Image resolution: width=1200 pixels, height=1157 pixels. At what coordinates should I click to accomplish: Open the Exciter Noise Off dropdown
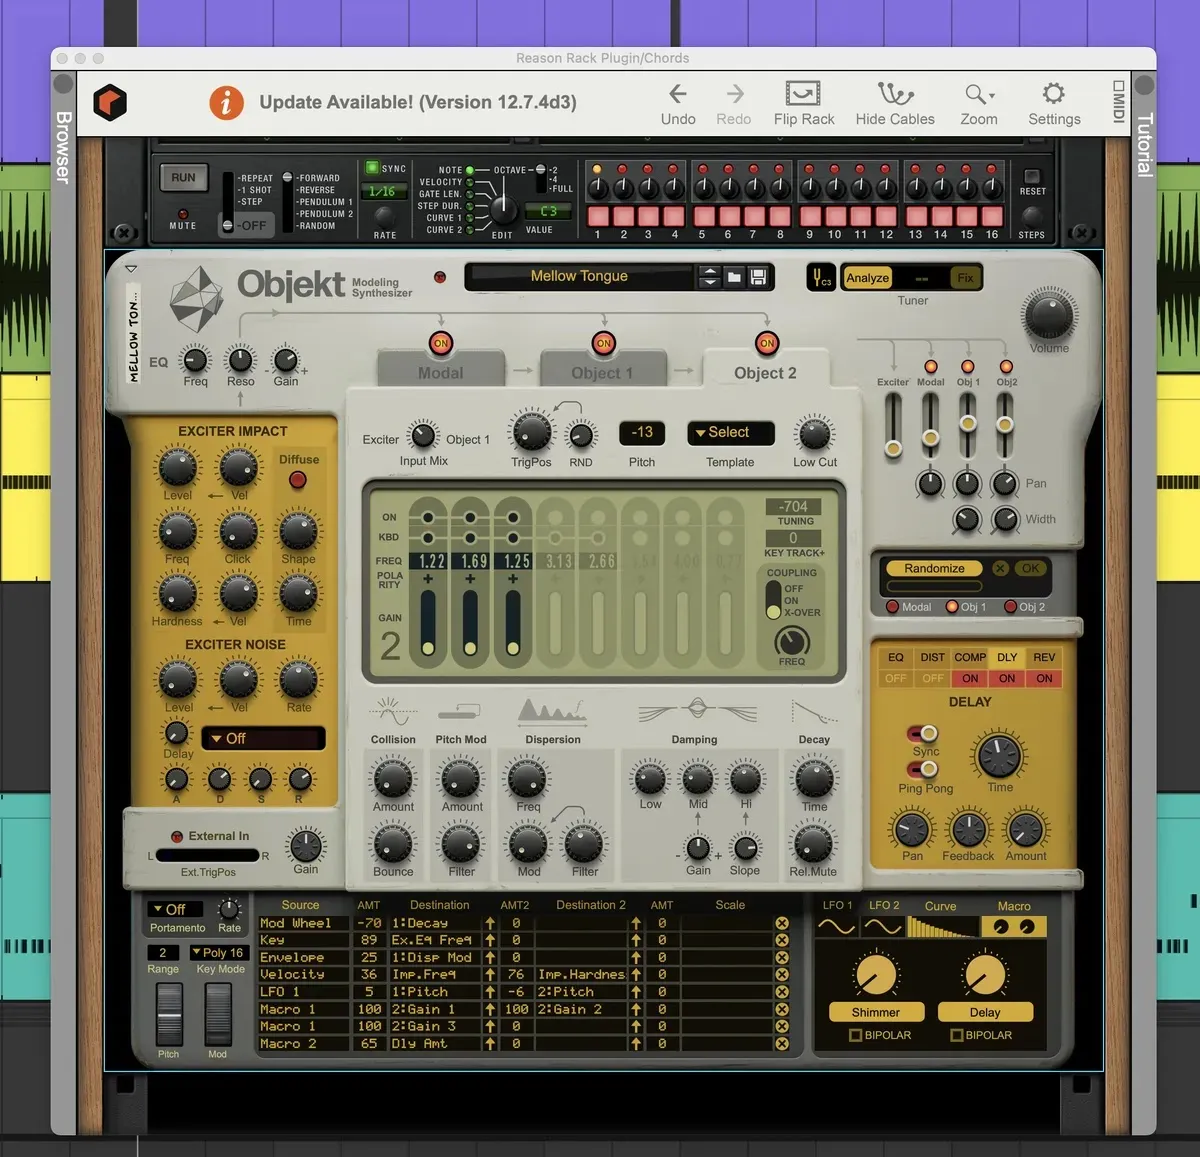(x=263, y=739)
